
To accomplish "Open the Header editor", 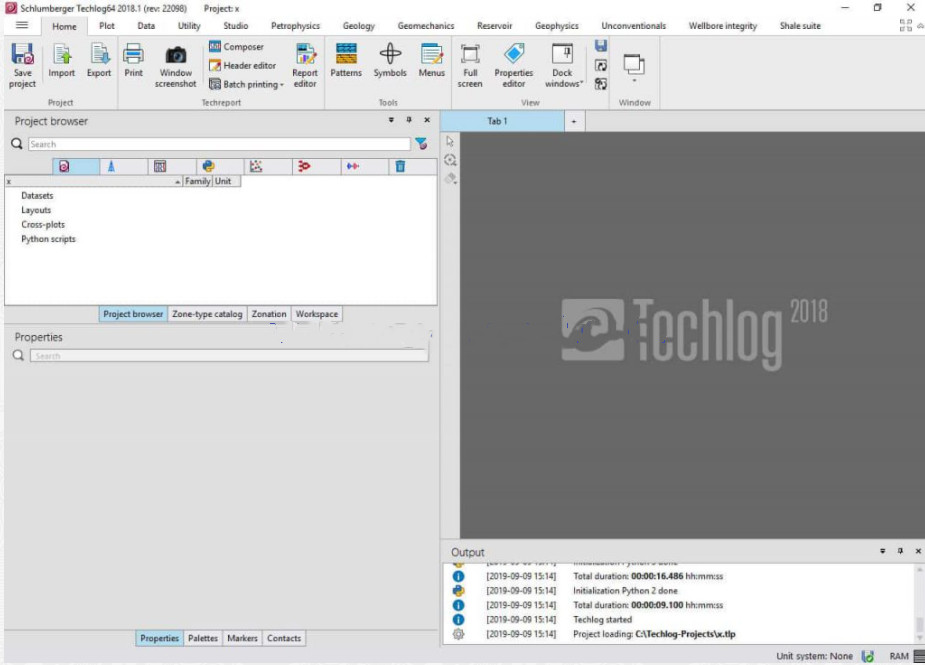I will [x=242, y=65].
